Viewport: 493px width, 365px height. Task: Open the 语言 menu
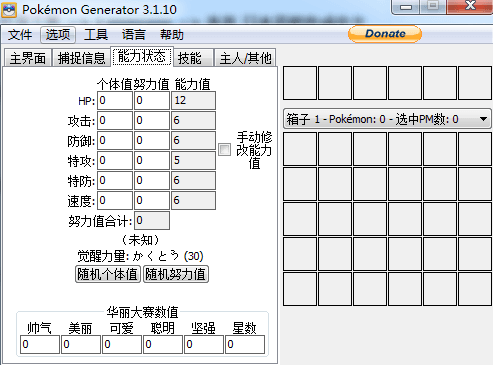[x=134, y=35]
